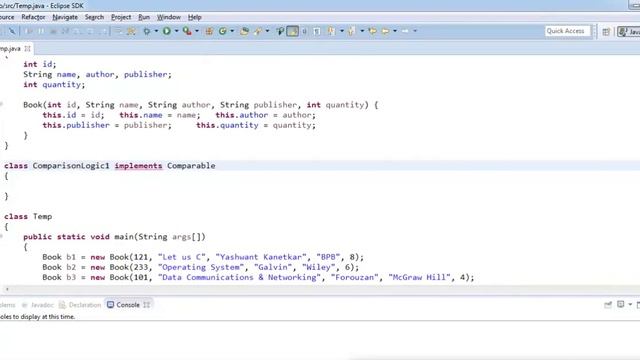Open the External Tools dropdown arrow
Screen dimensions: 640x360
(197, 31)
